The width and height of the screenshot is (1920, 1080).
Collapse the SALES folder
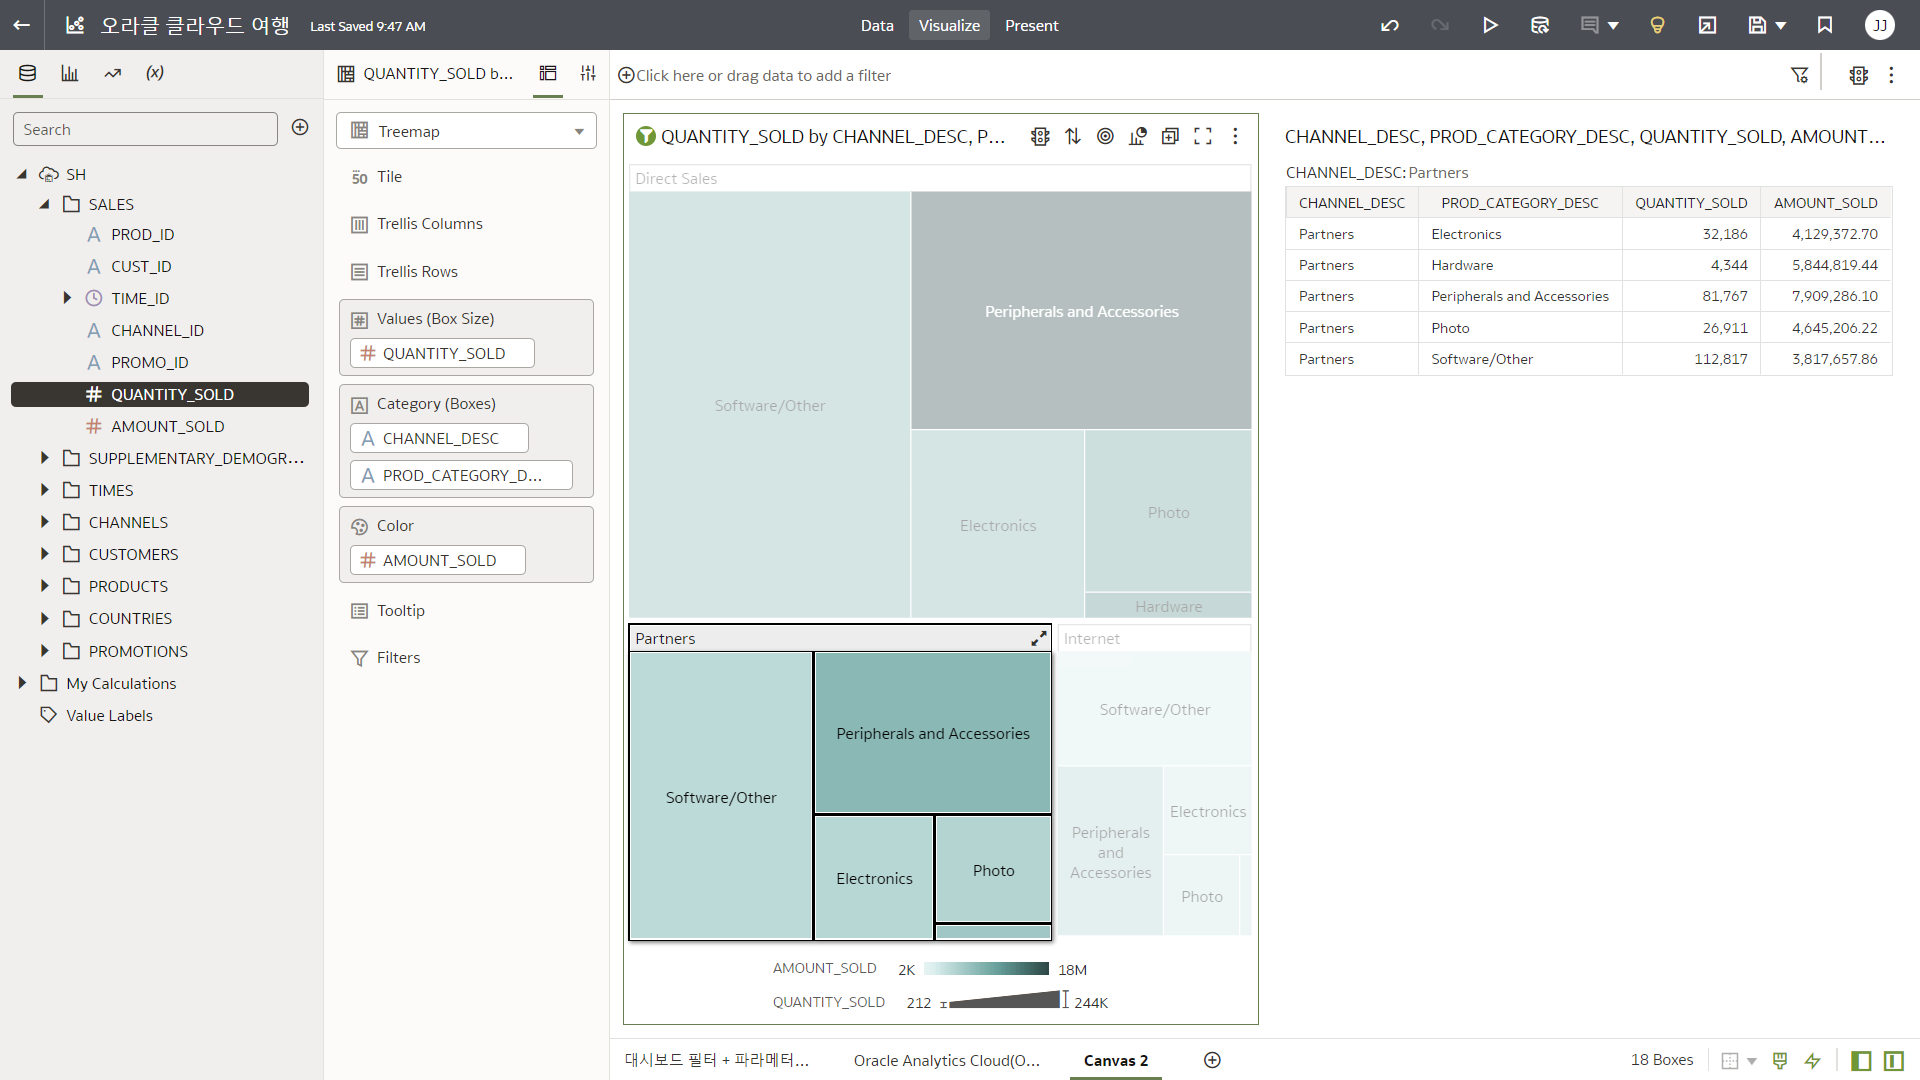tap(45, 204)
